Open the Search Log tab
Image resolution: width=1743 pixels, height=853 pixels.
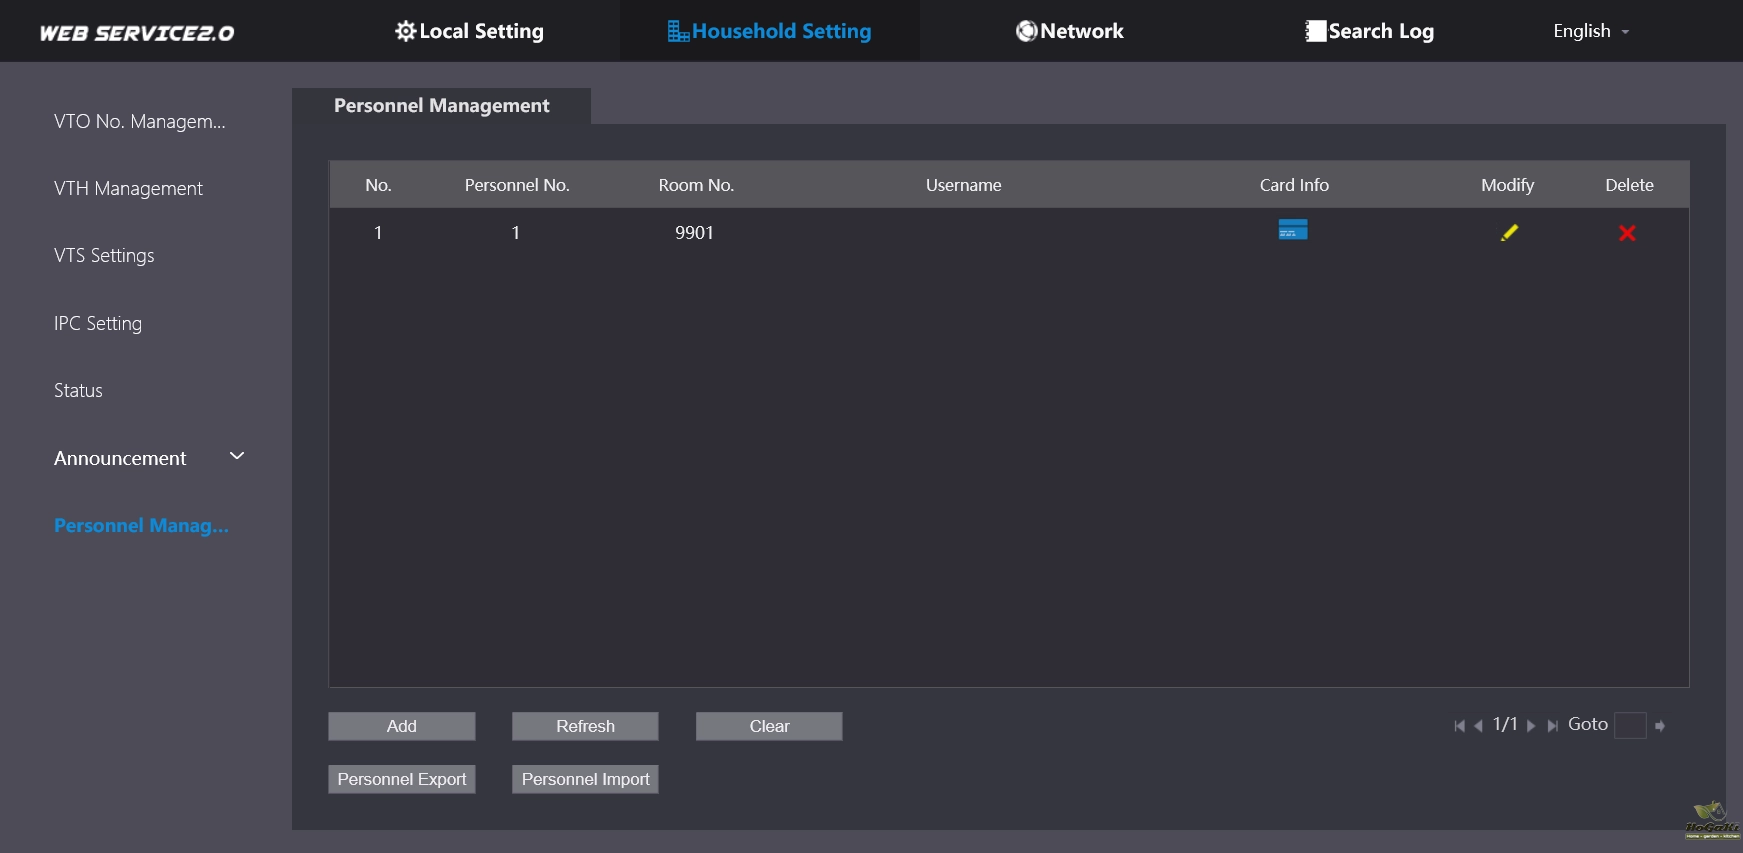1369,31
